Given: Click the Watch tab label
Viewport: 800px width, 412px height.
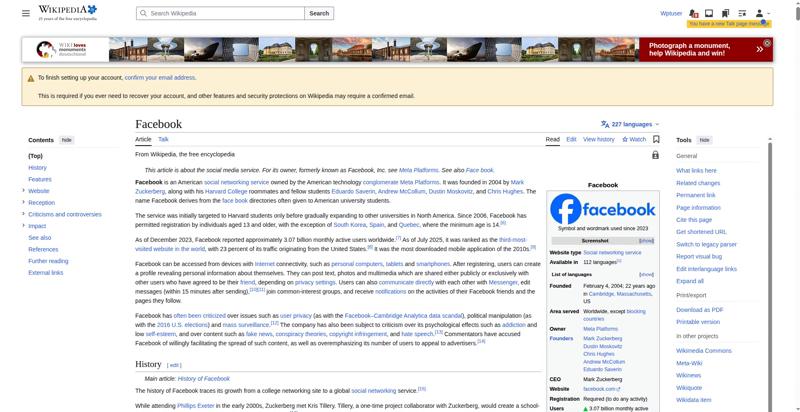Looking at the screenshot, I should tap(638, 139).
